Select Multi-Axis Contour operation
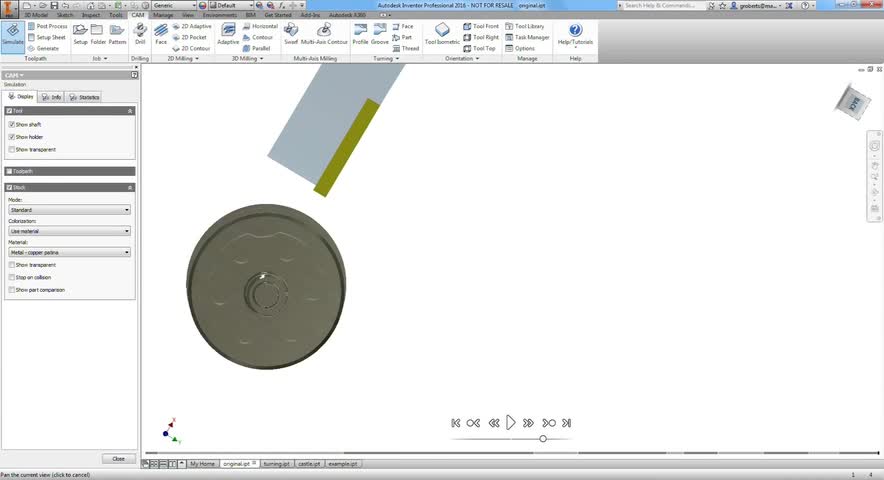Screen dimensions: 884x480 324,34
